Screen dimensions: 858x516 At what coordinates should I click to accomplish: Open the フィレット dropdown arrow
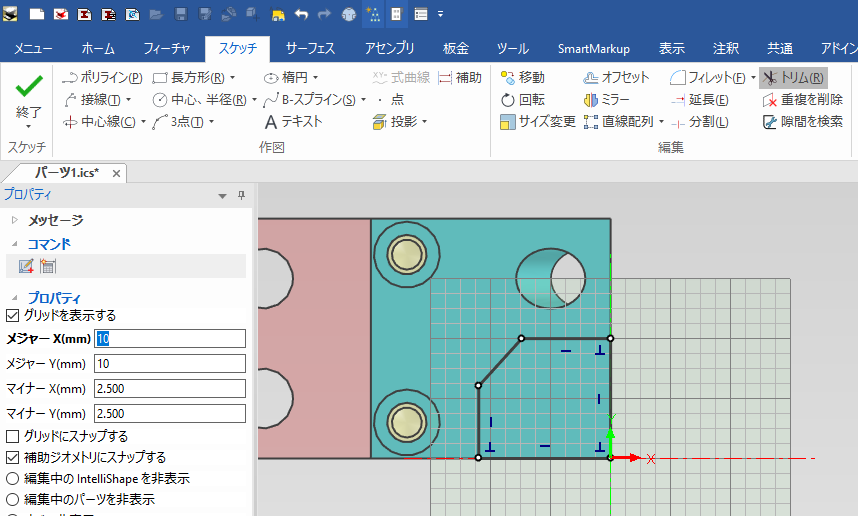(751, 77)
